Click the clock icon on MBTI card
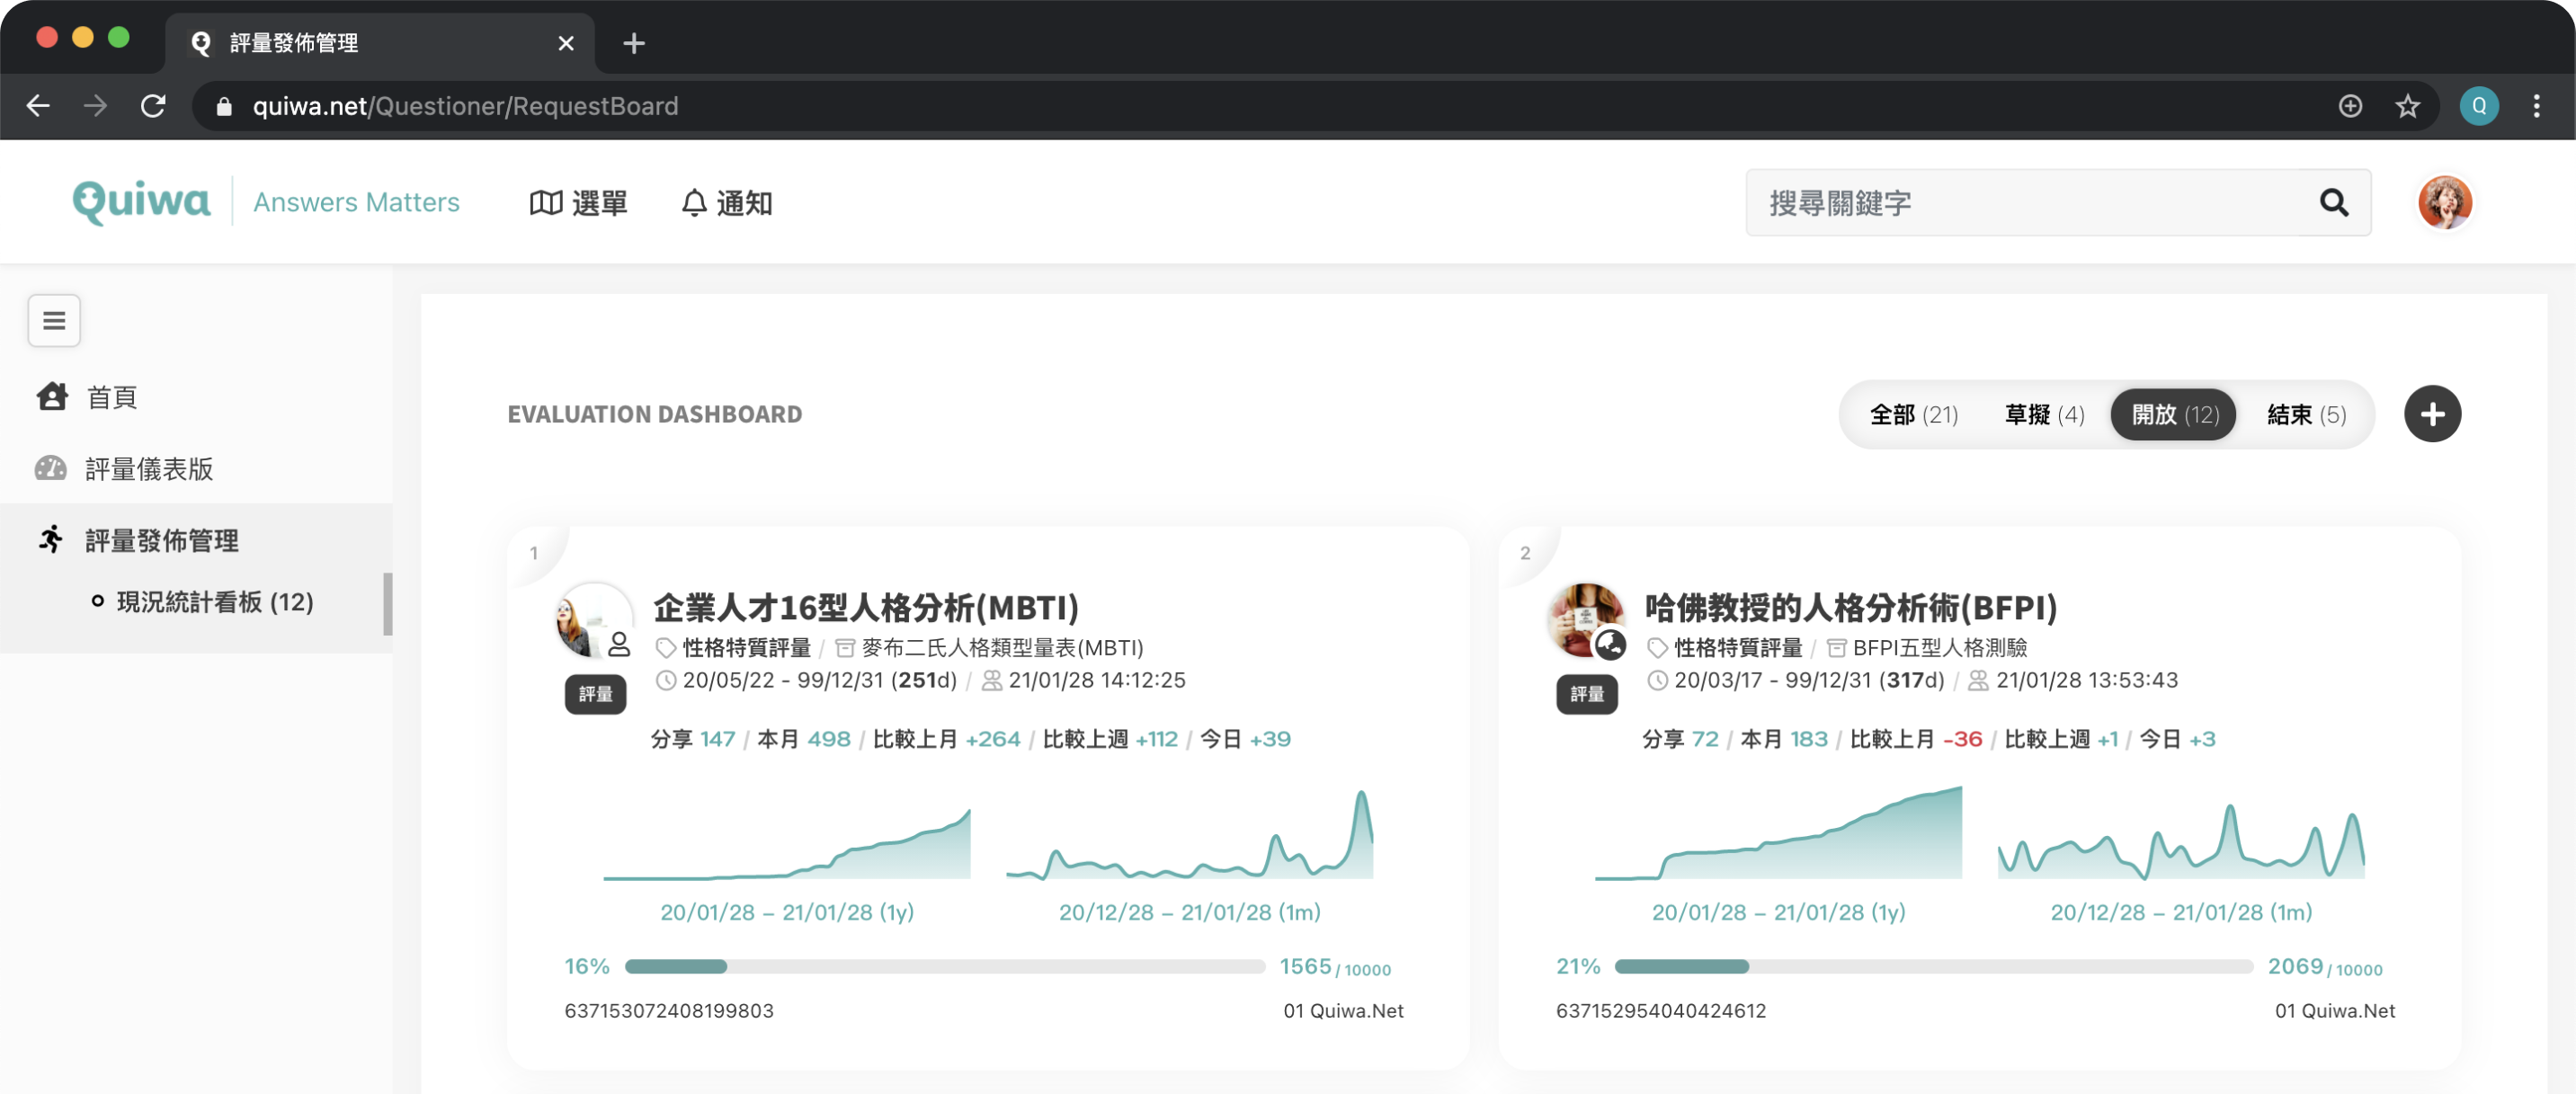Viewport: 2576px width, 1094px height. (x=666, y=681)
